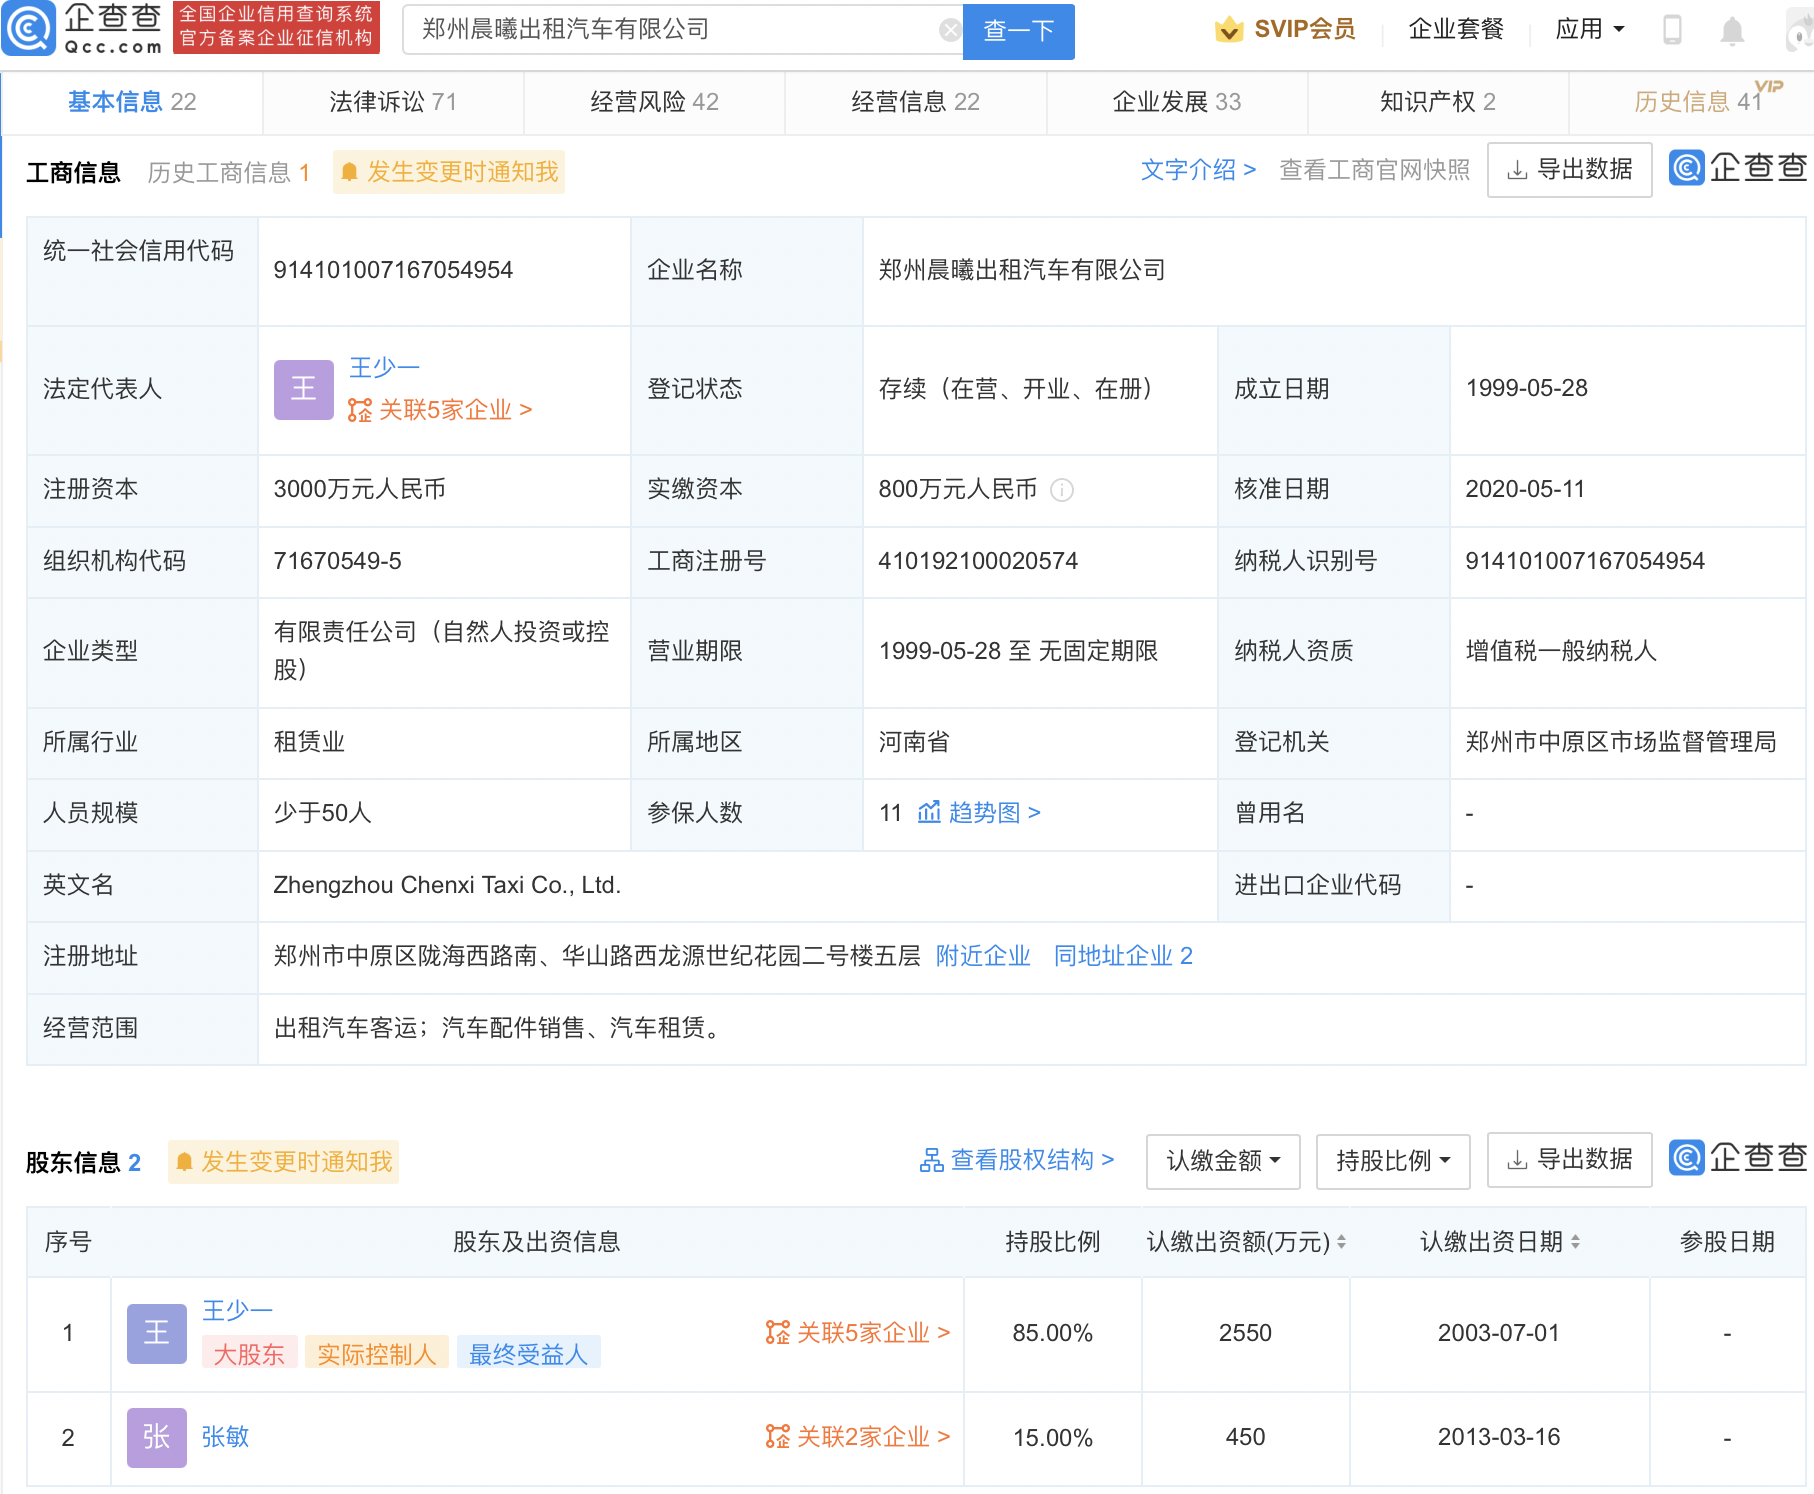This screenshot has width=1814, height=1494.
Task: Switch to the 法律诉讼 tab
Action: (393, 102)
